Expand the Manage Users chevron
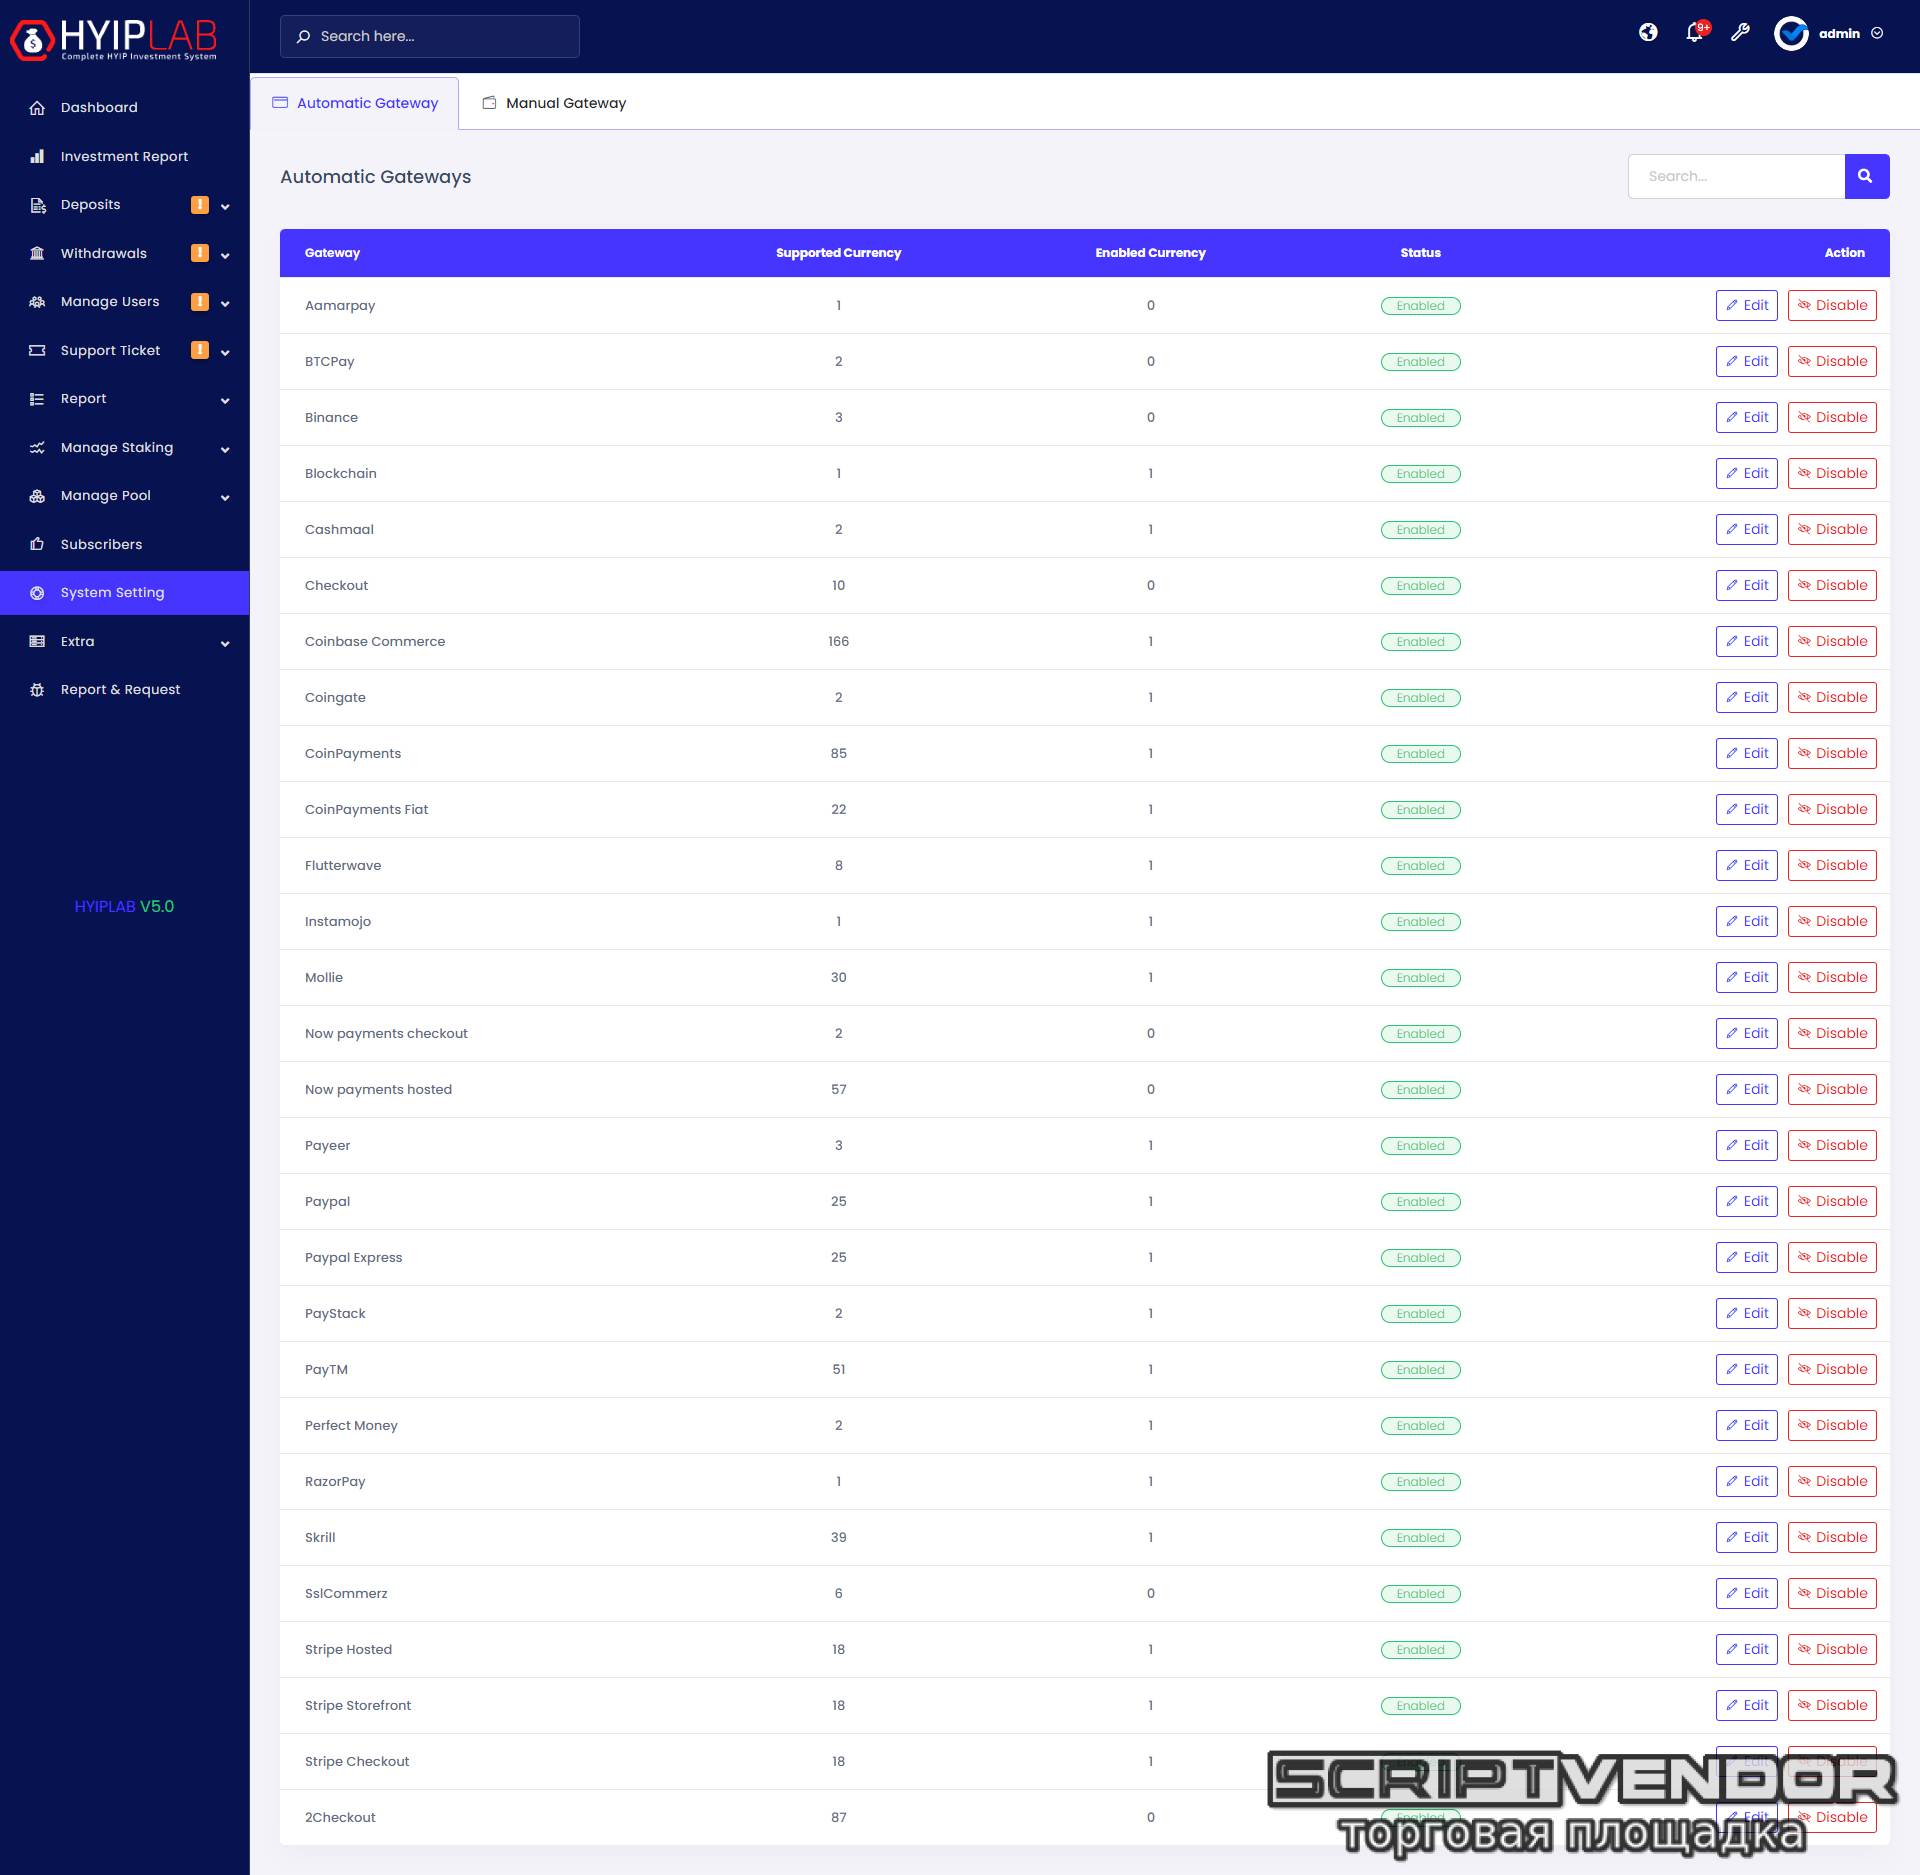Screen dimensions: 1920x1875 [225, 304]
